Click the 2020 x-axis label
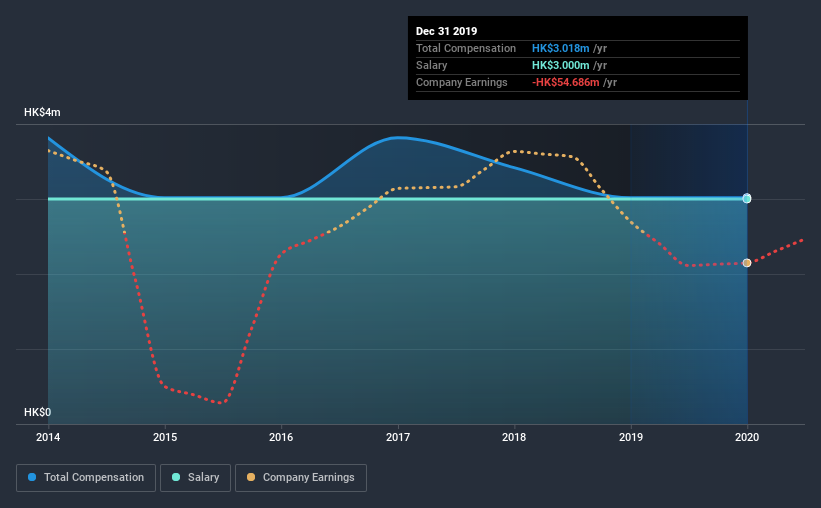 (x=747, y=437)
